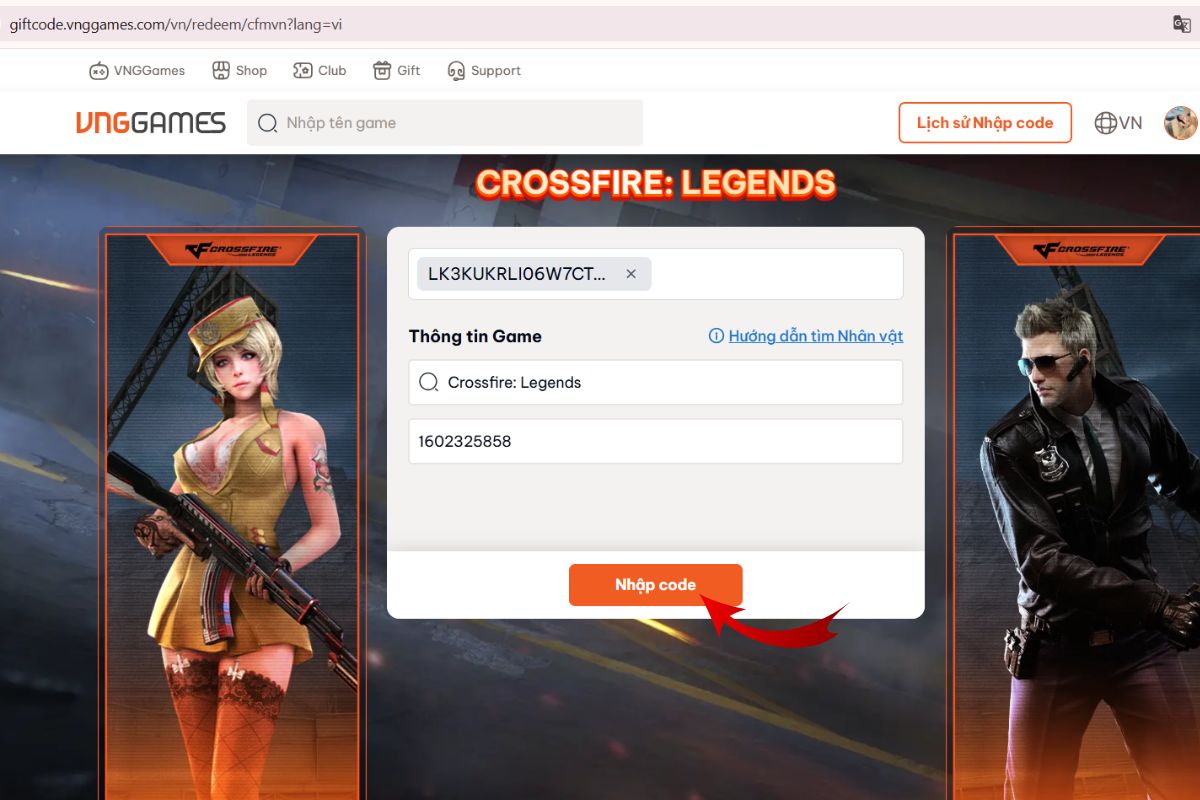Open the user profile avatar
Screen dimensions: 1200x800
pyautogui.click(x=1181, y=123)
